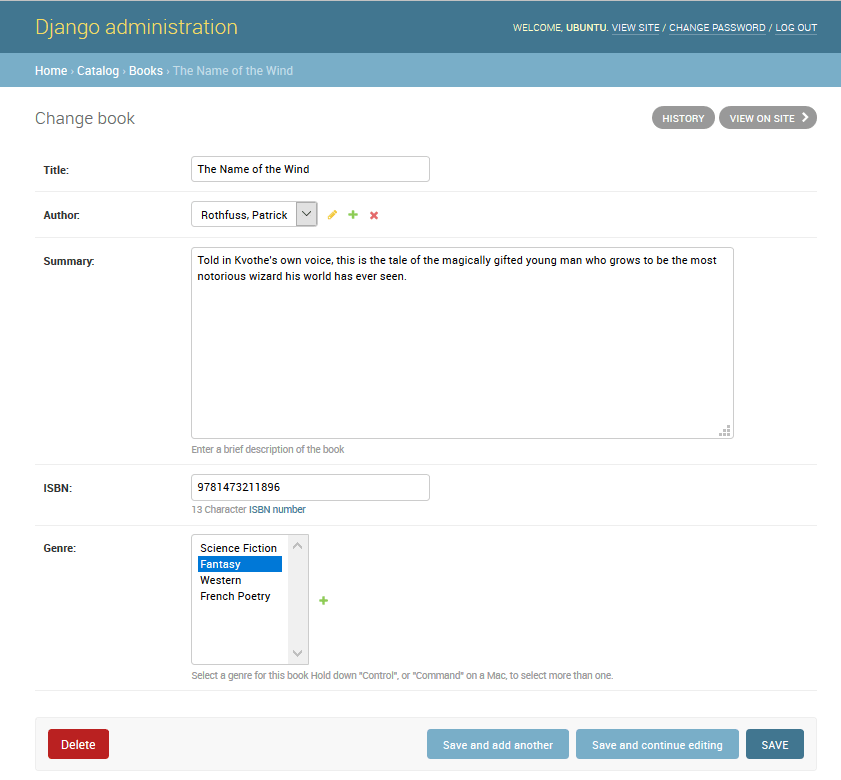
Task: Select Fantasy in the Genre list
Action: pos(239,564)
